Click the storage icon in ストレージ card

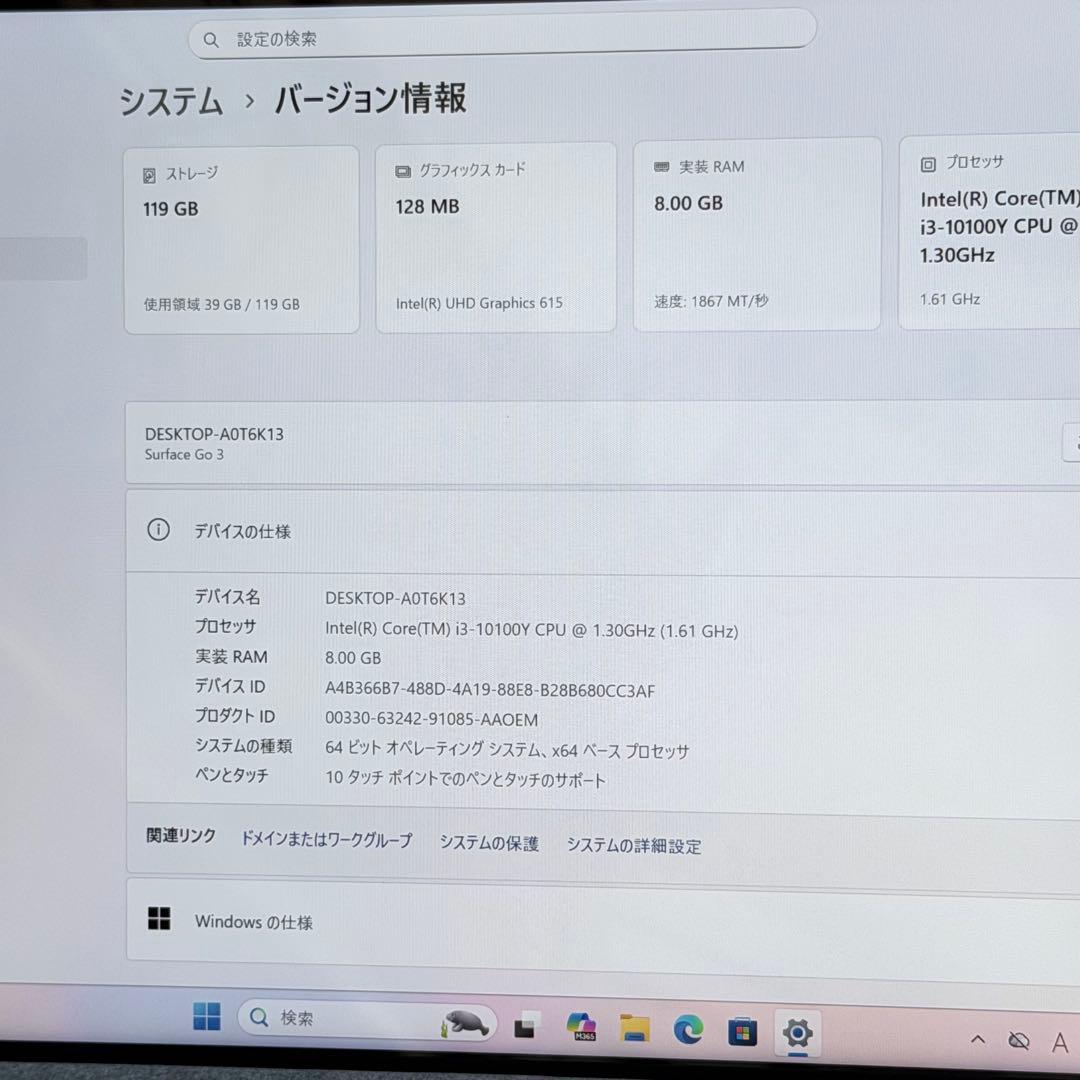[x=149, y=176]
